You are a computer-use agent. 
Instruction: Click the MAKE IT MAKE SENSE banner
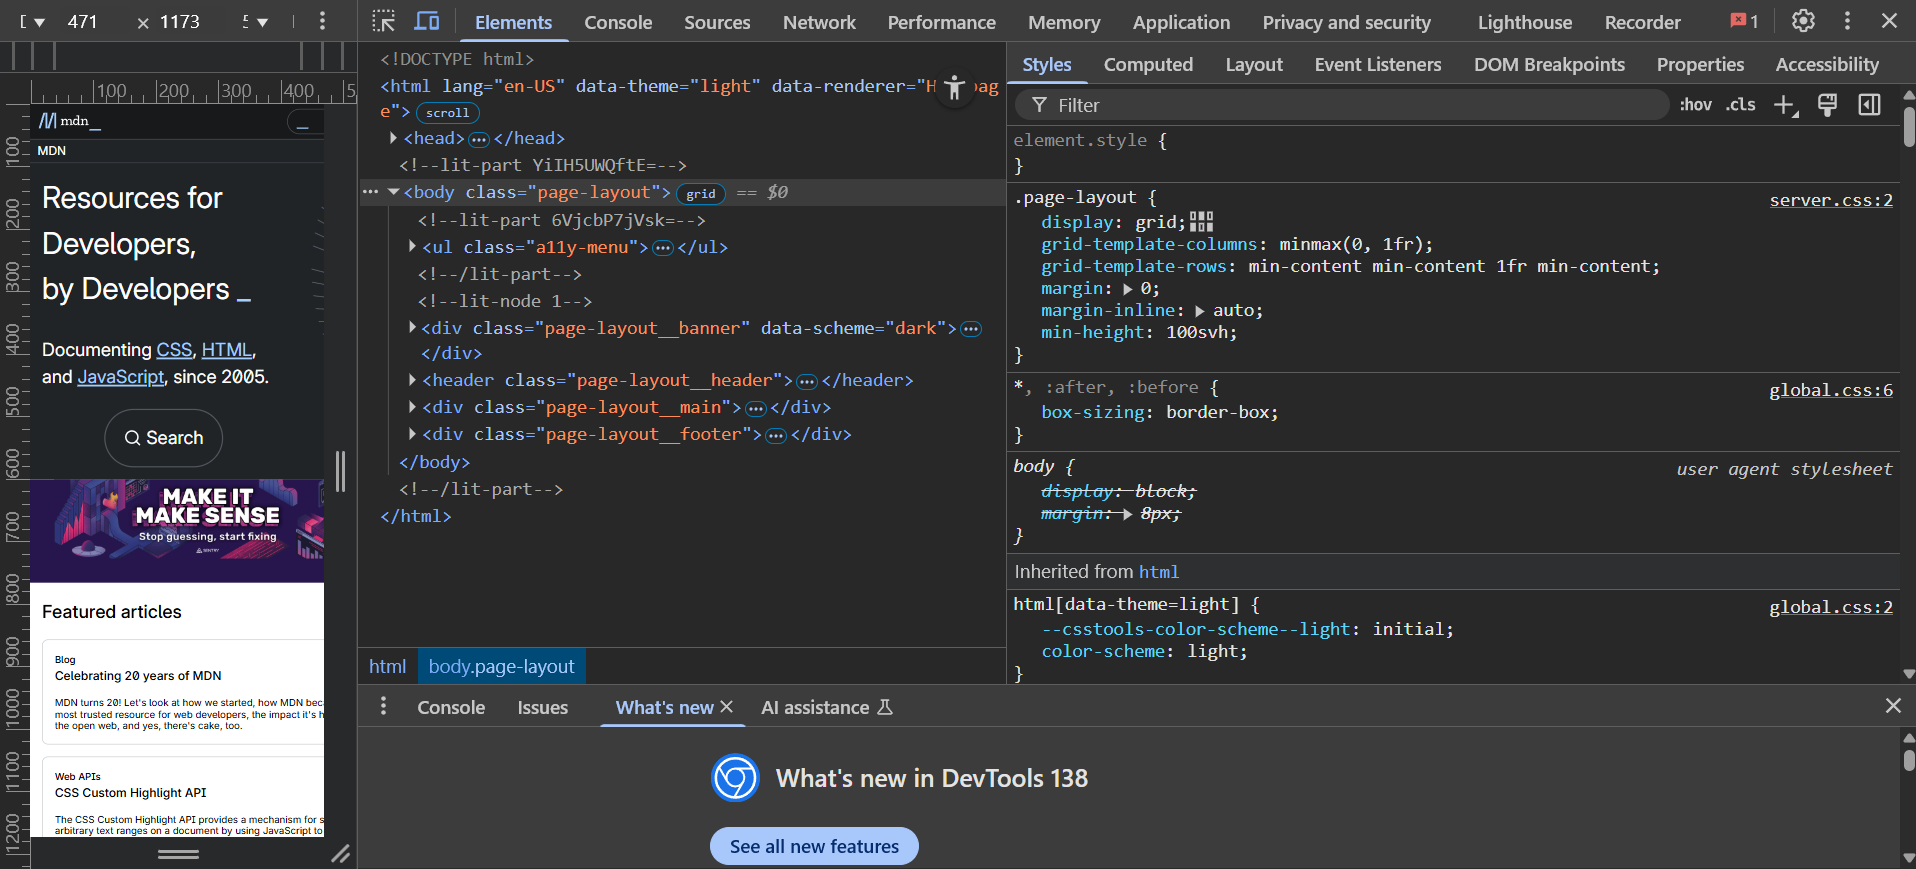(x=177, y=531)
